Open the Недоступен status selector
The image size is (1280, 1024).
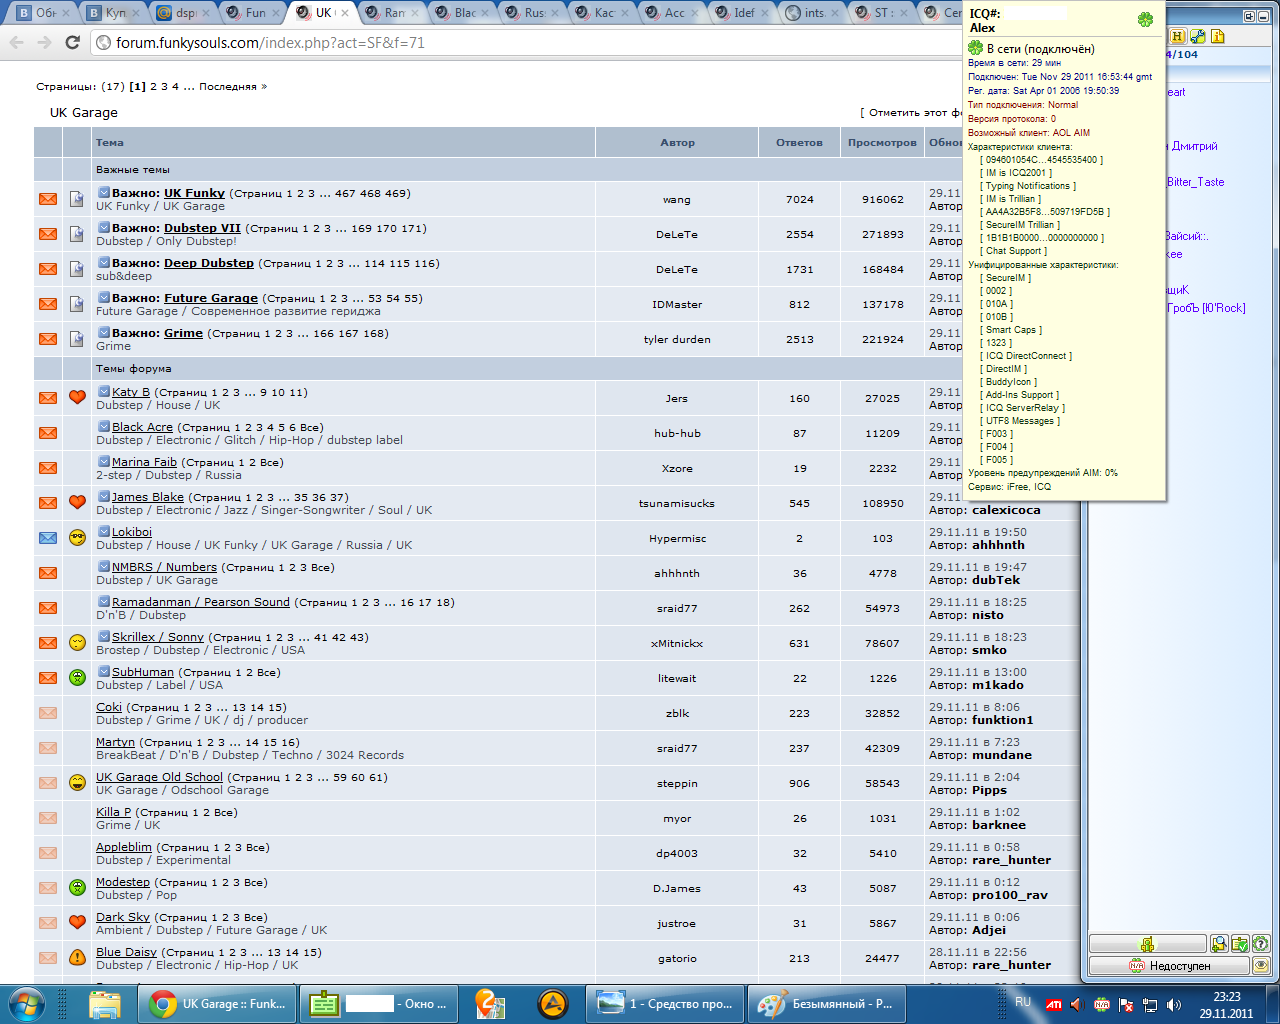coord(1169,965)
